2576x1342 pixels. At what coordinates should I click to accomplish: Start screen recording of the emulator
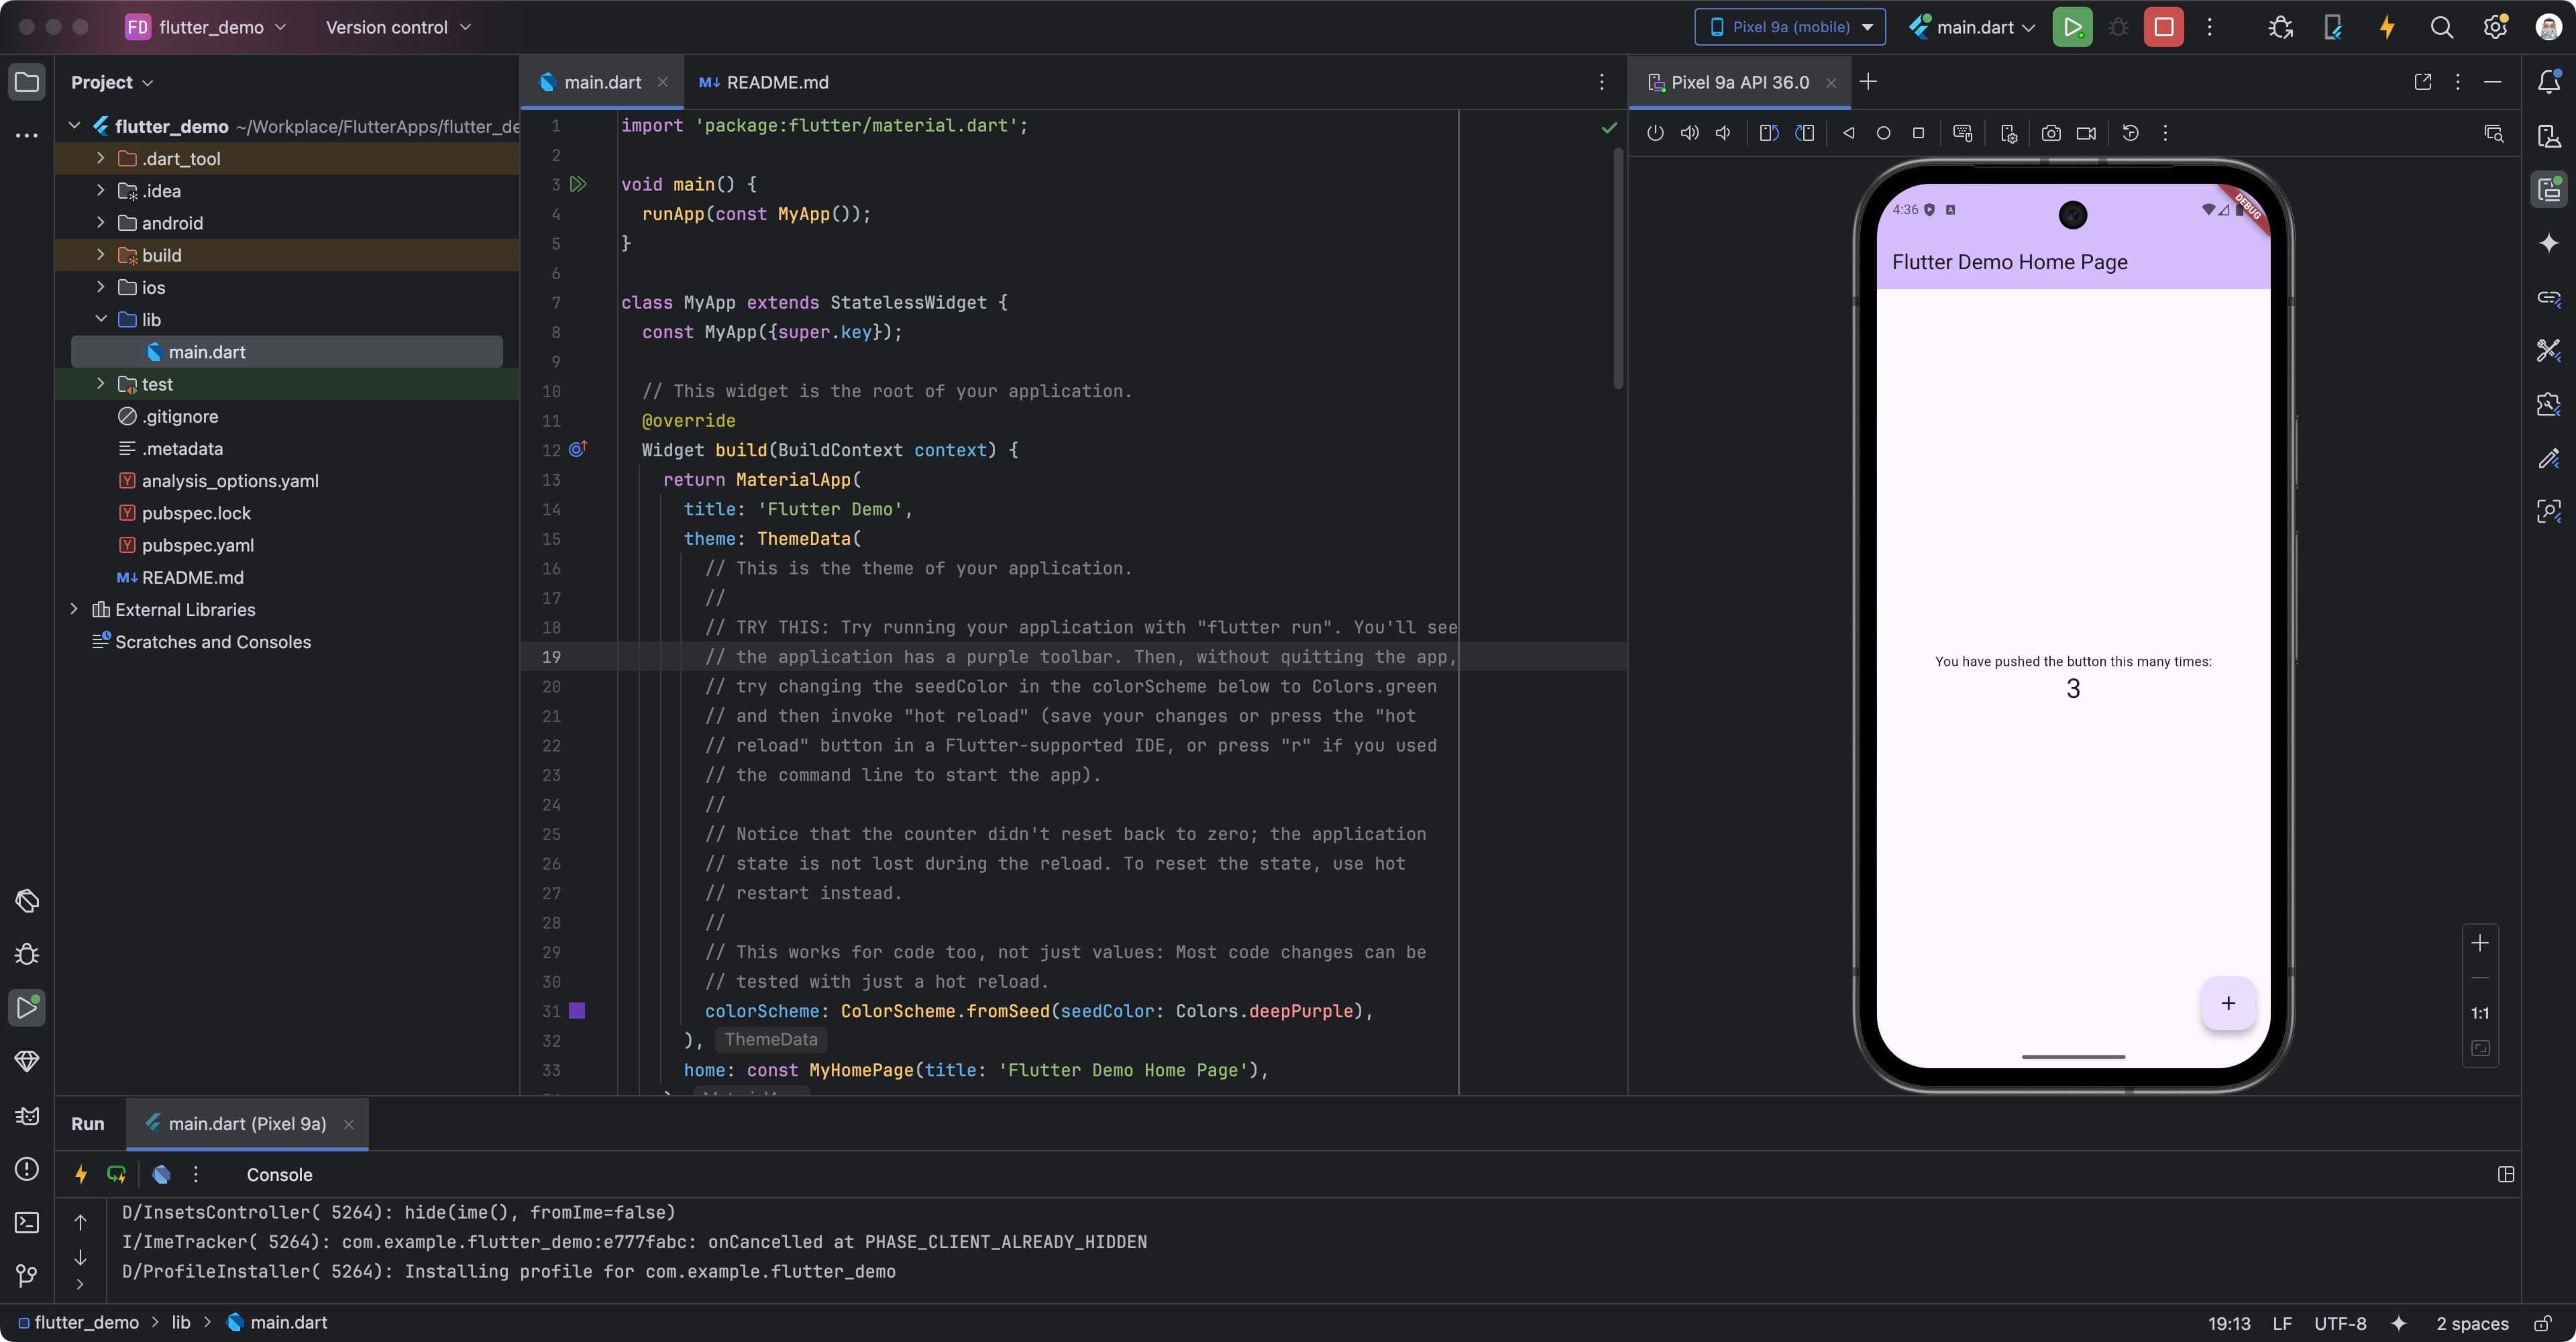2086,133
